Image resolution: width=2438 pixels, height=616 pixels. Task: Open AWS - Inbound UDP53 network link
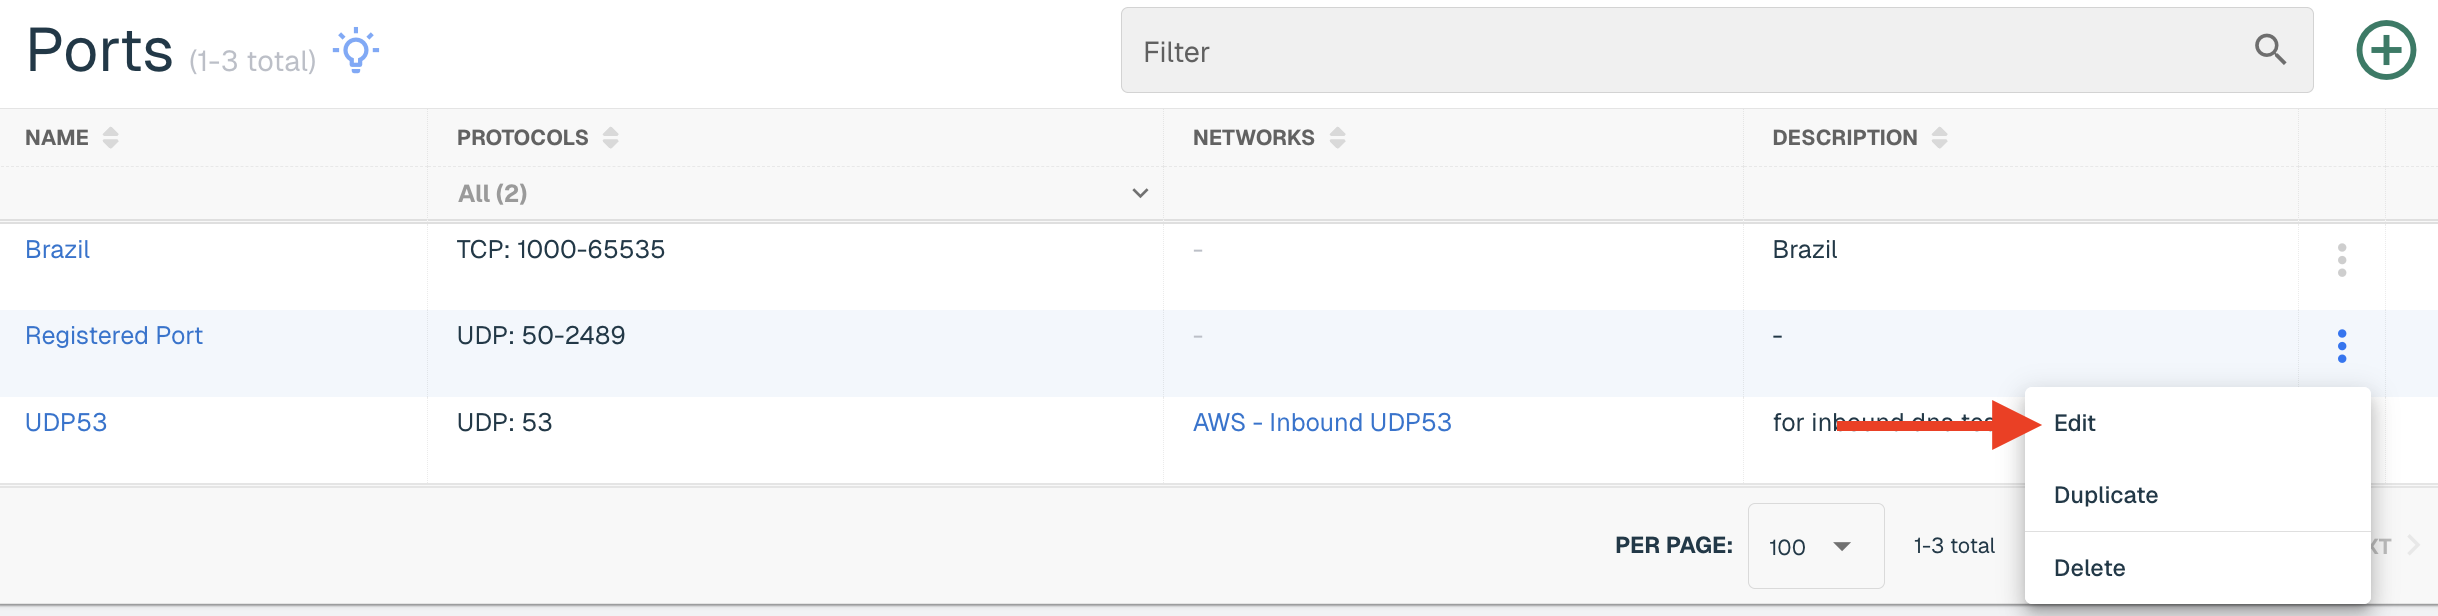pyautogui.click(x=1322, y=423)
